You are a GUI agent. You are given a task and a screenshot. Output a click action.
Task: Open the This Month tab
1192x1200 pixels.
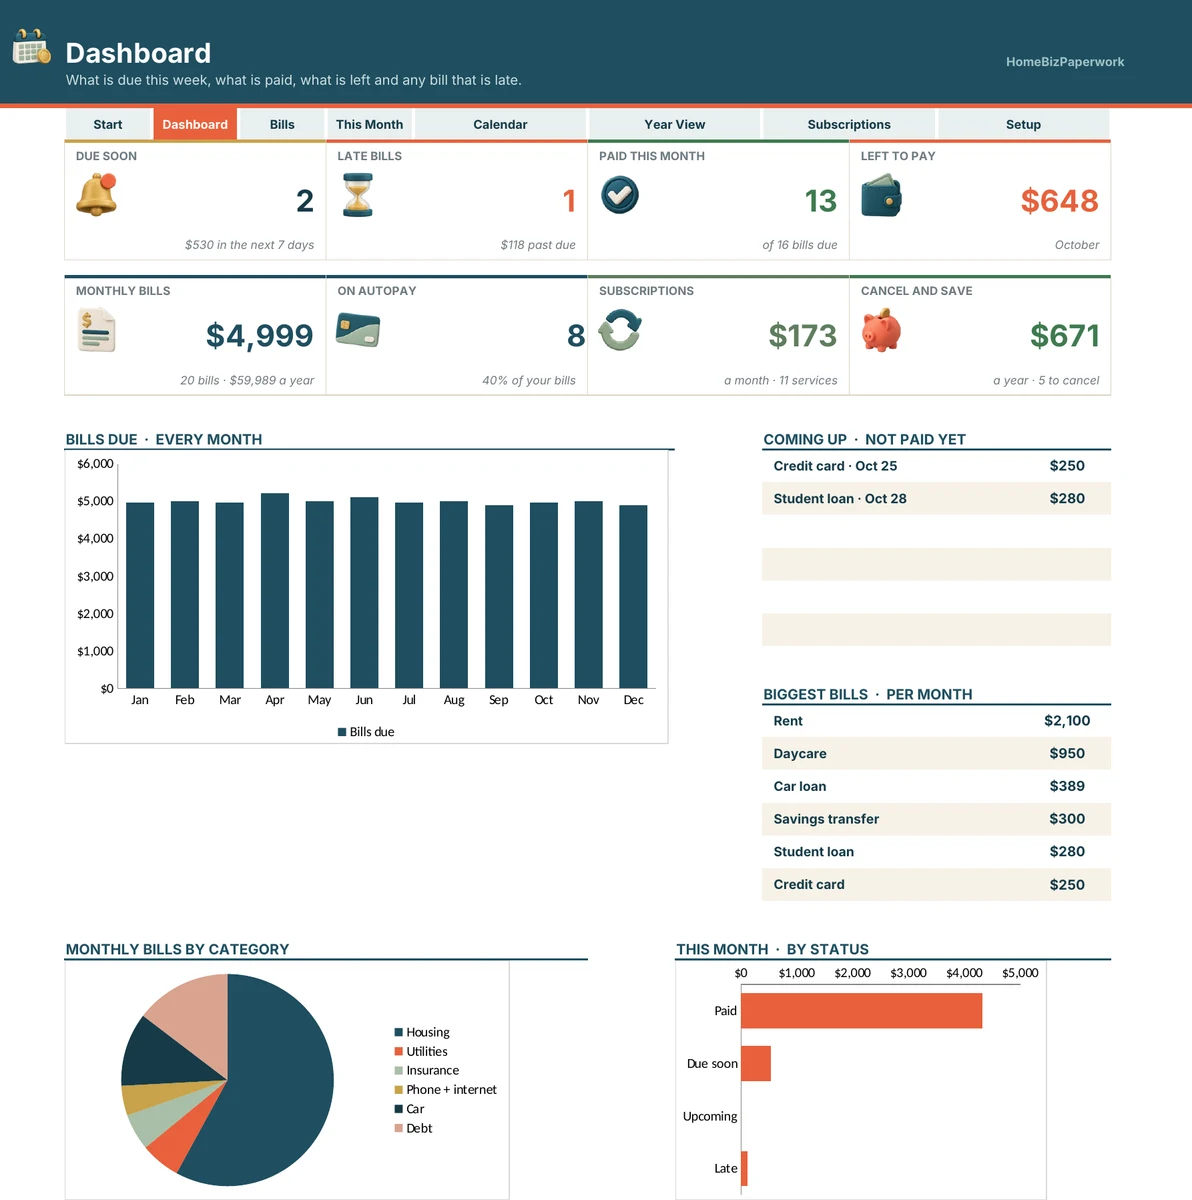click(370, 124)
